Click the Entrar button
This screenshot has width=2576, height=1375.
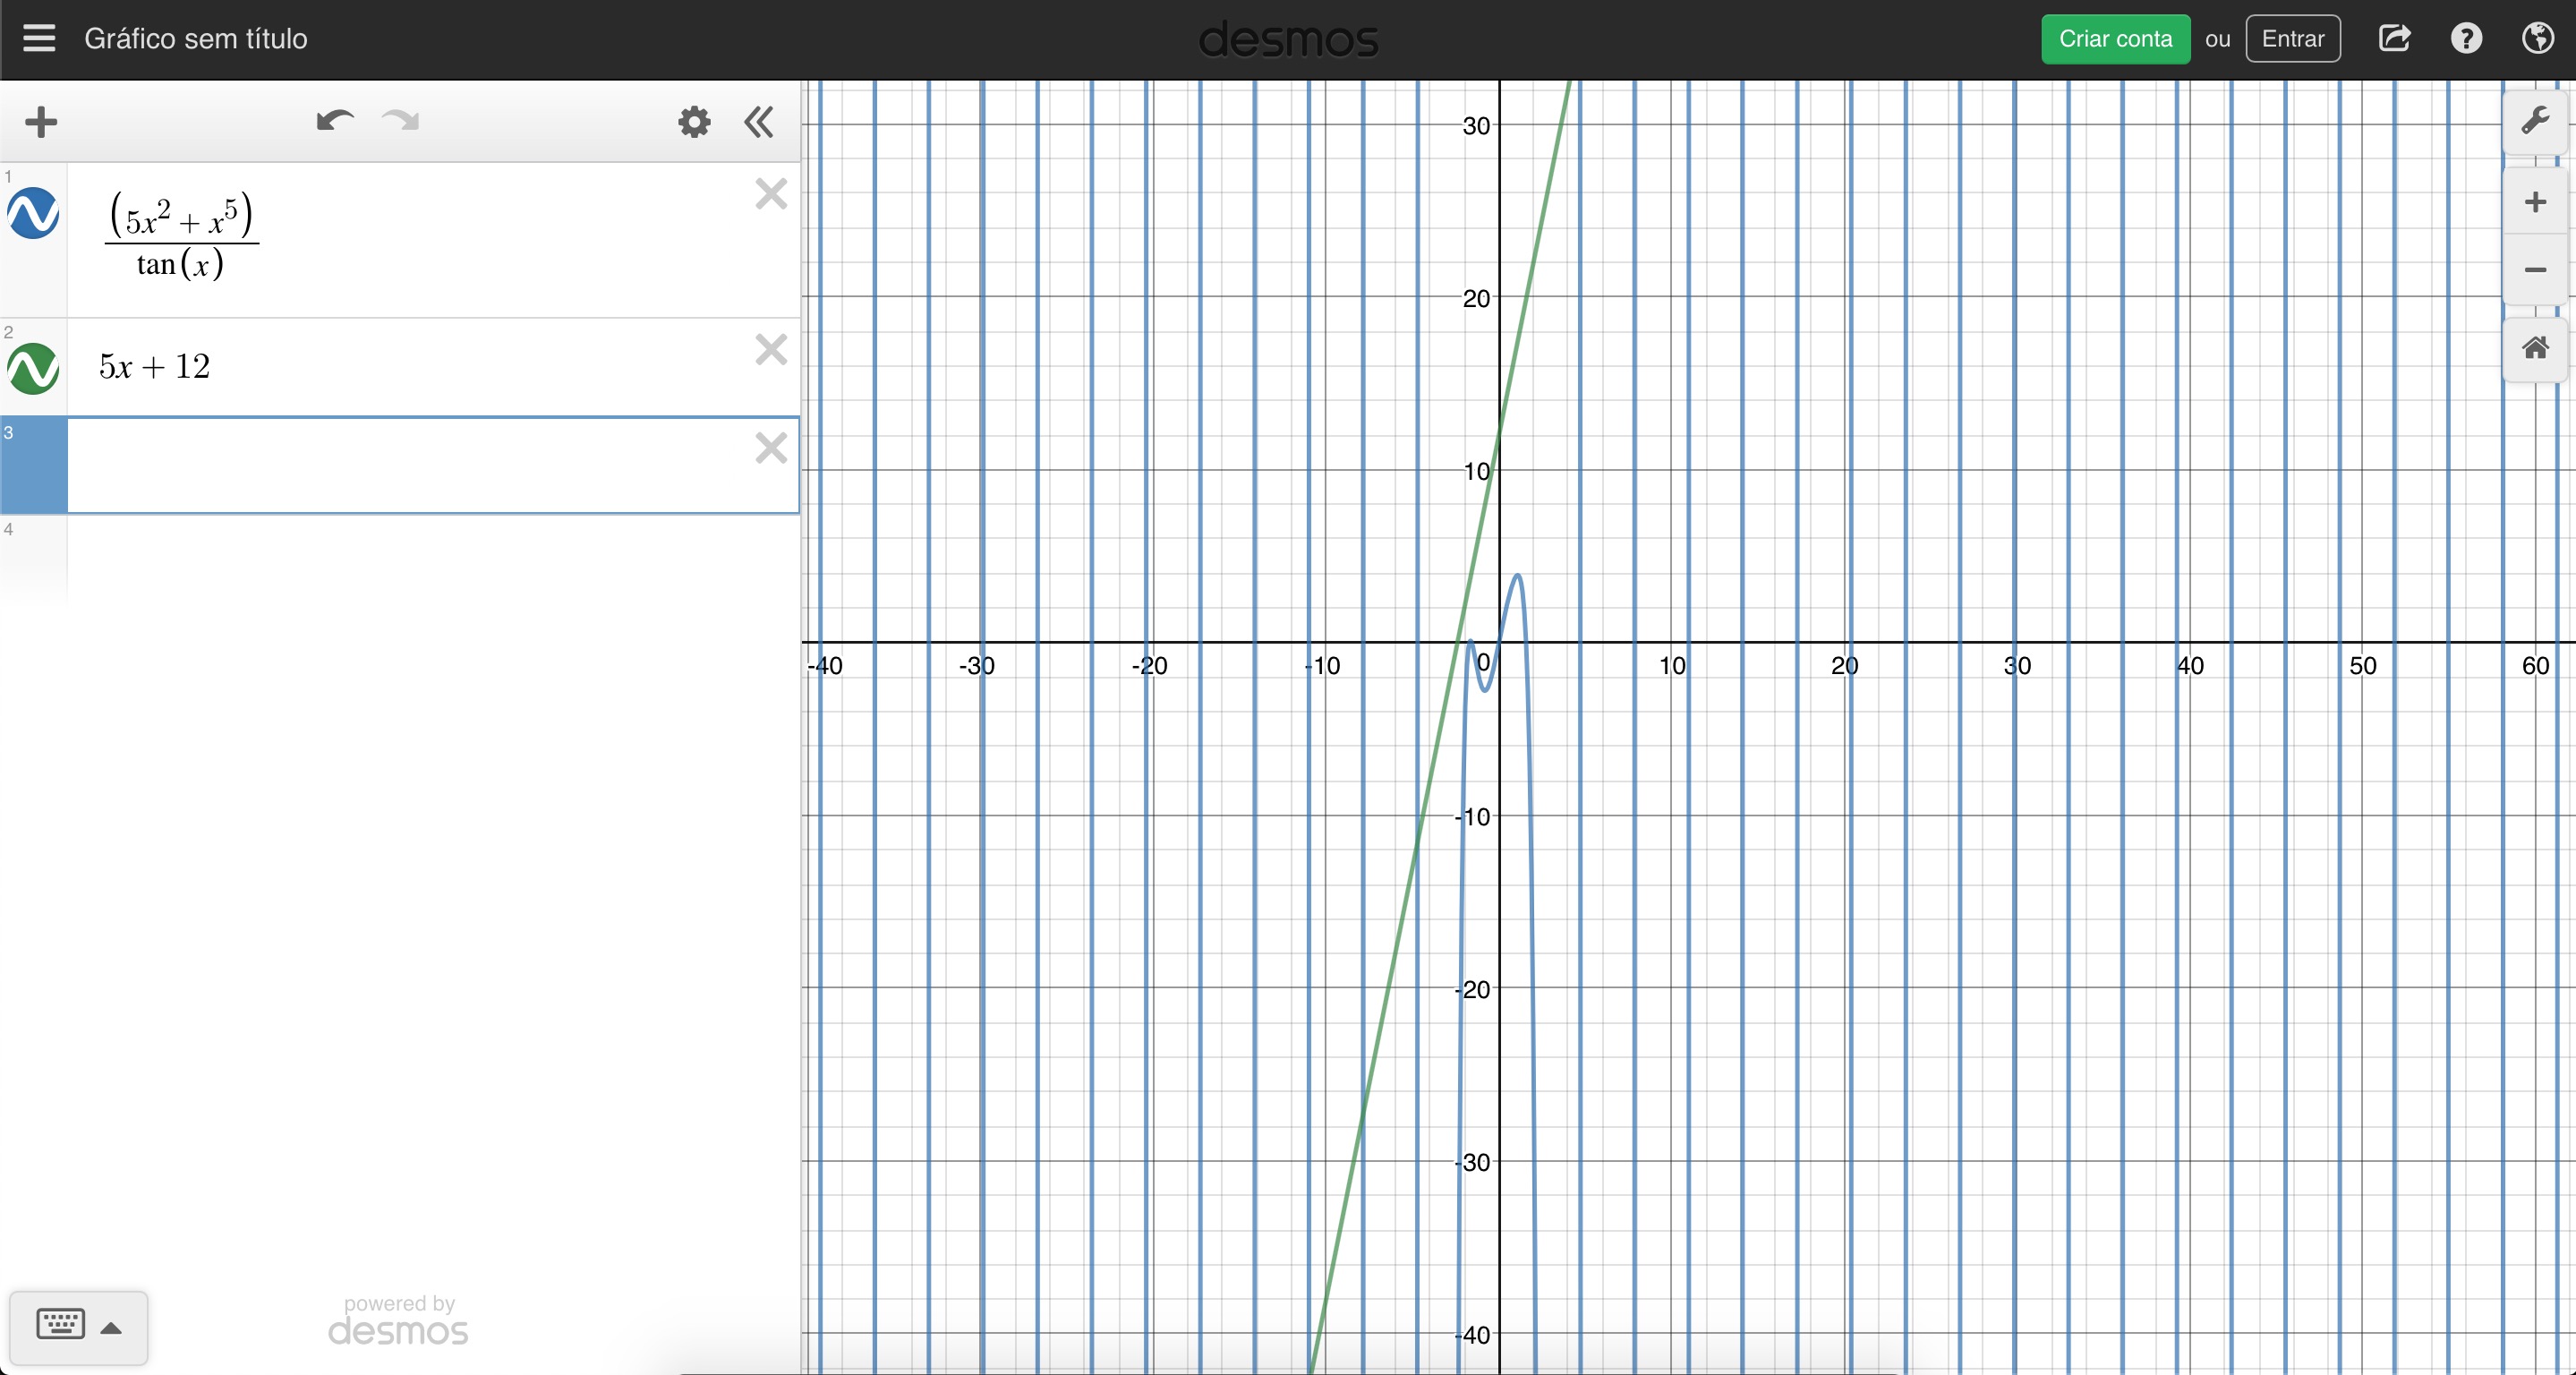[x=2292, y=39]
